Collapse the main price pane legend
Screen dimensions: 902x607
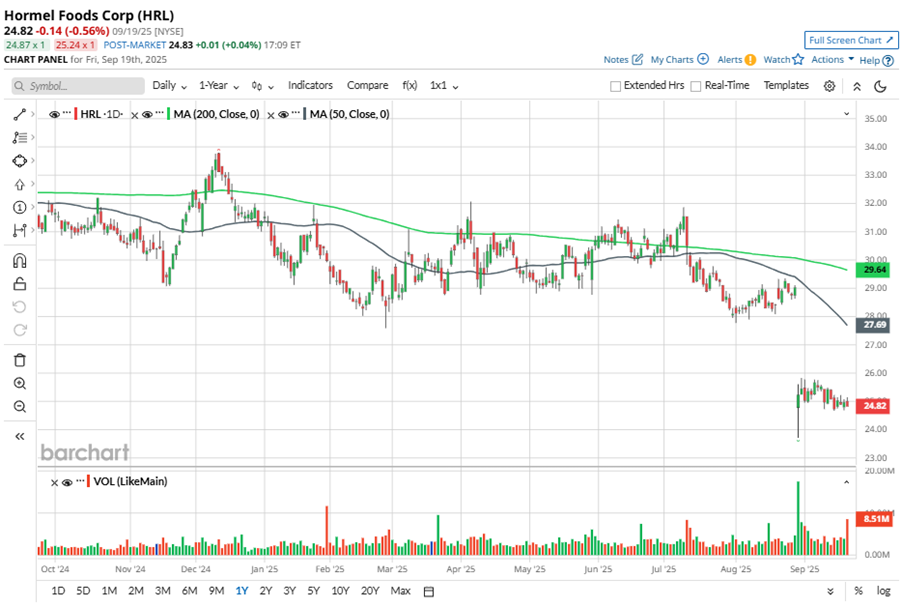coord(846,114)
